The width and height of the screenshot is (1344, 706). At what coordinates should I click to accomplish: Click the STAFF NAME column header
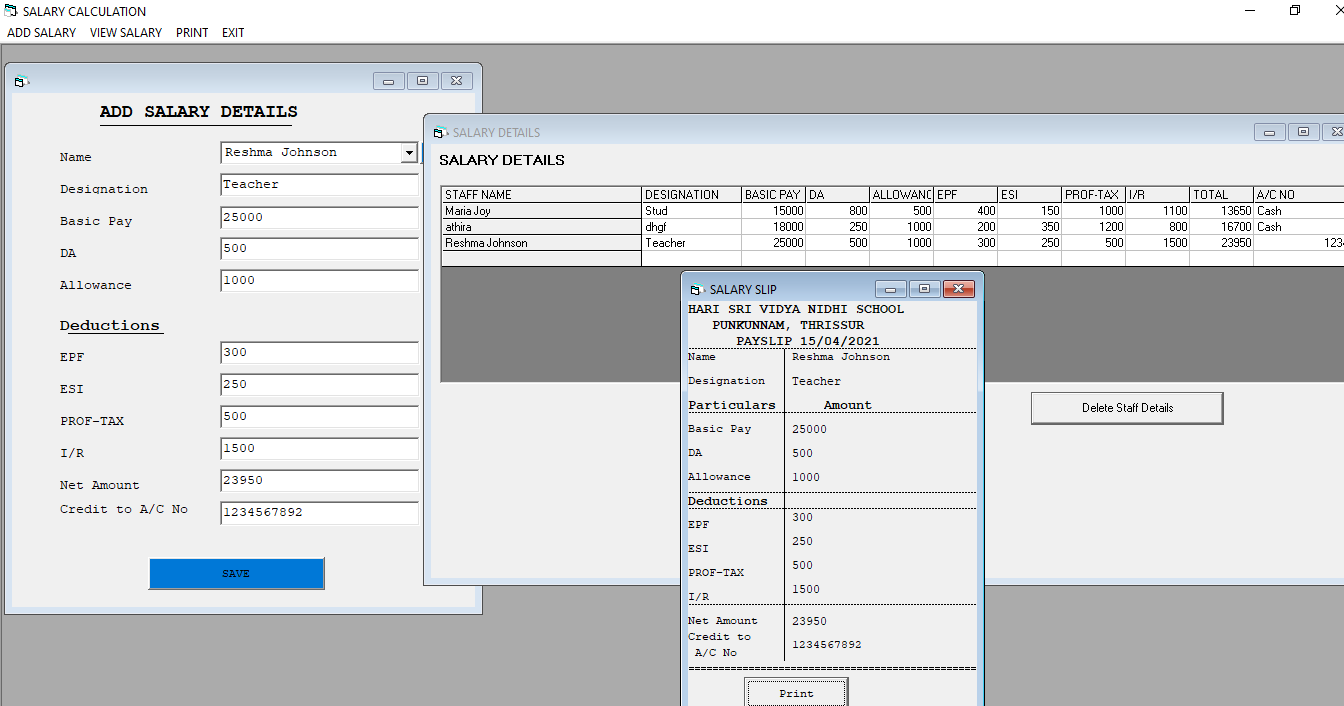(x=540, y=195)
